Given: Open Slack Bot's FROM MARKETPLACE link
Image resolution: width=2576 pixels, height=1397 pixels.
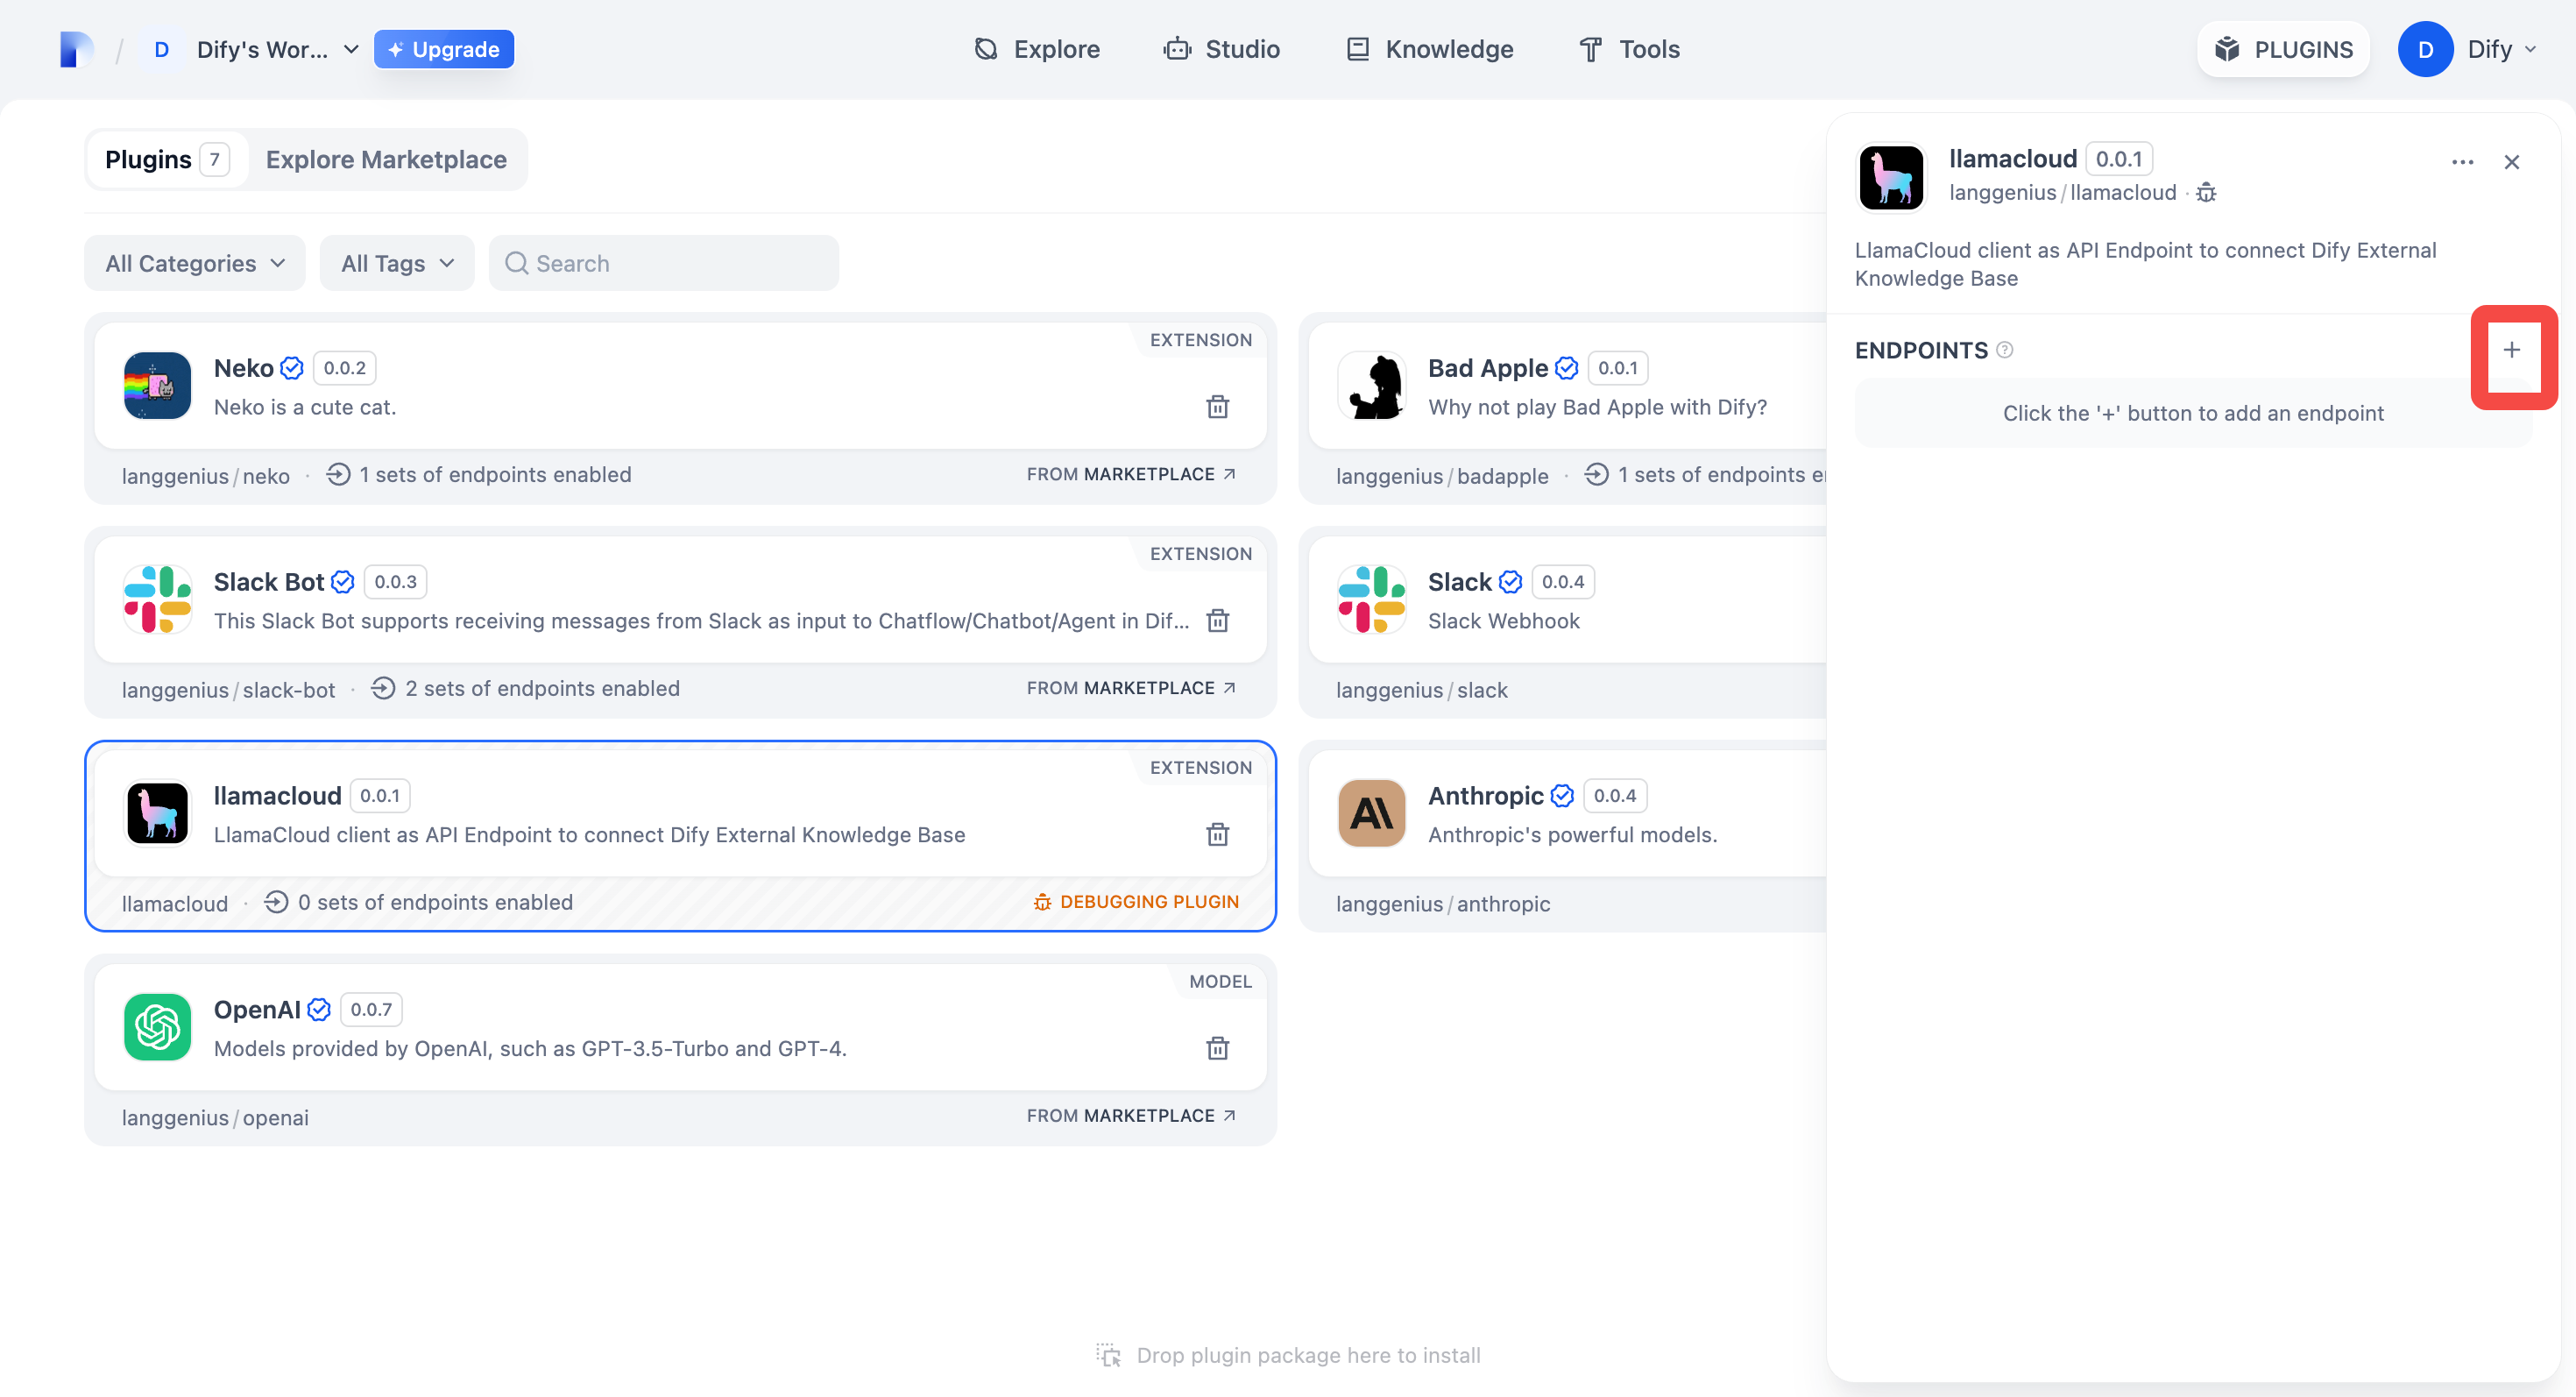Looking at the screenshot, I should 1131,688.
